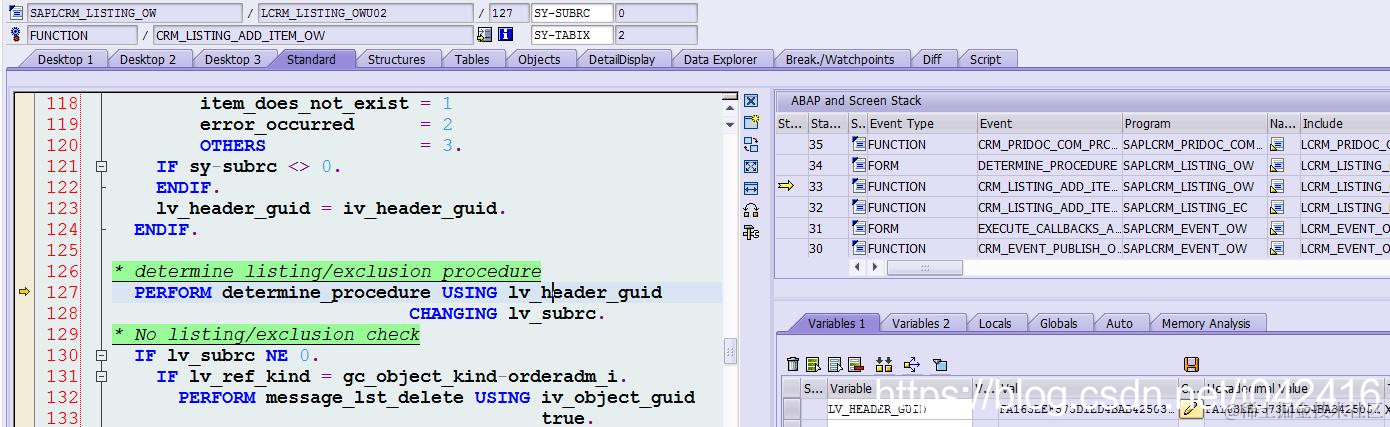Screen dimensions: 1390x427
Task: Open the Diff tab
Action: click(932, 59)
